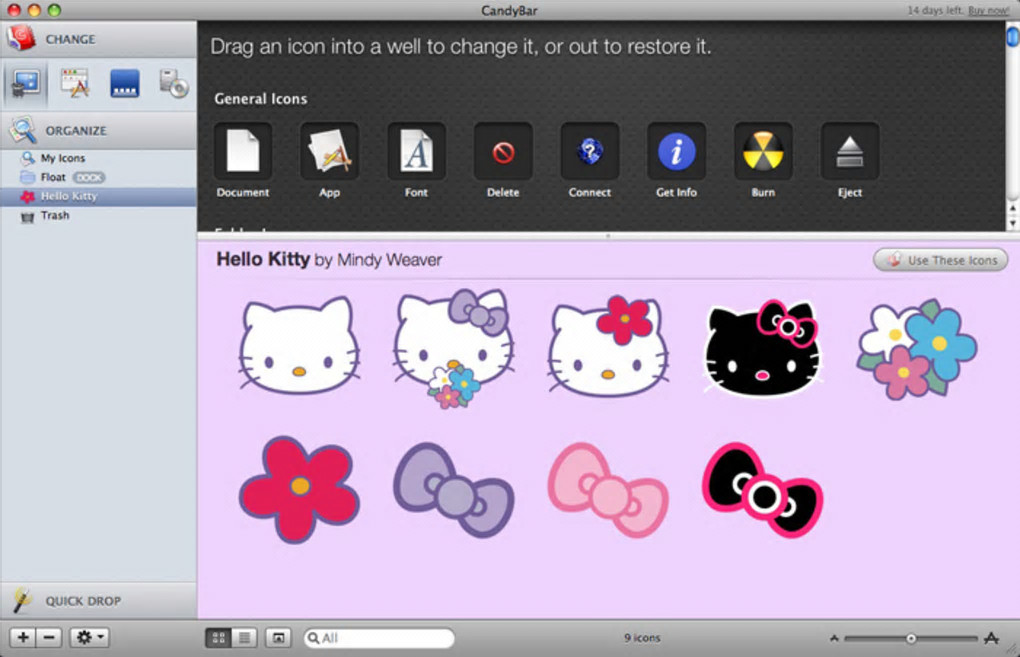1020x657 pixels.
Task: Click the large icon size indicator
Action: point(991,638)
